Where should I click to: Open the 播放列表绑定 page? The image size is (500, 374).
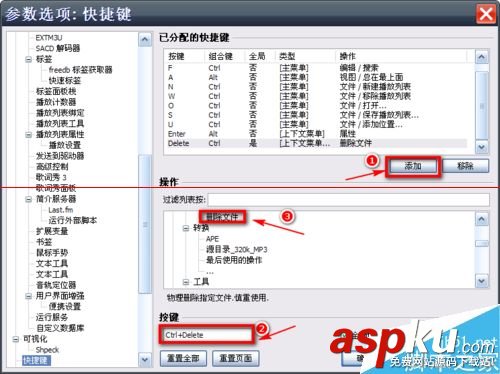tap(60, 113)
